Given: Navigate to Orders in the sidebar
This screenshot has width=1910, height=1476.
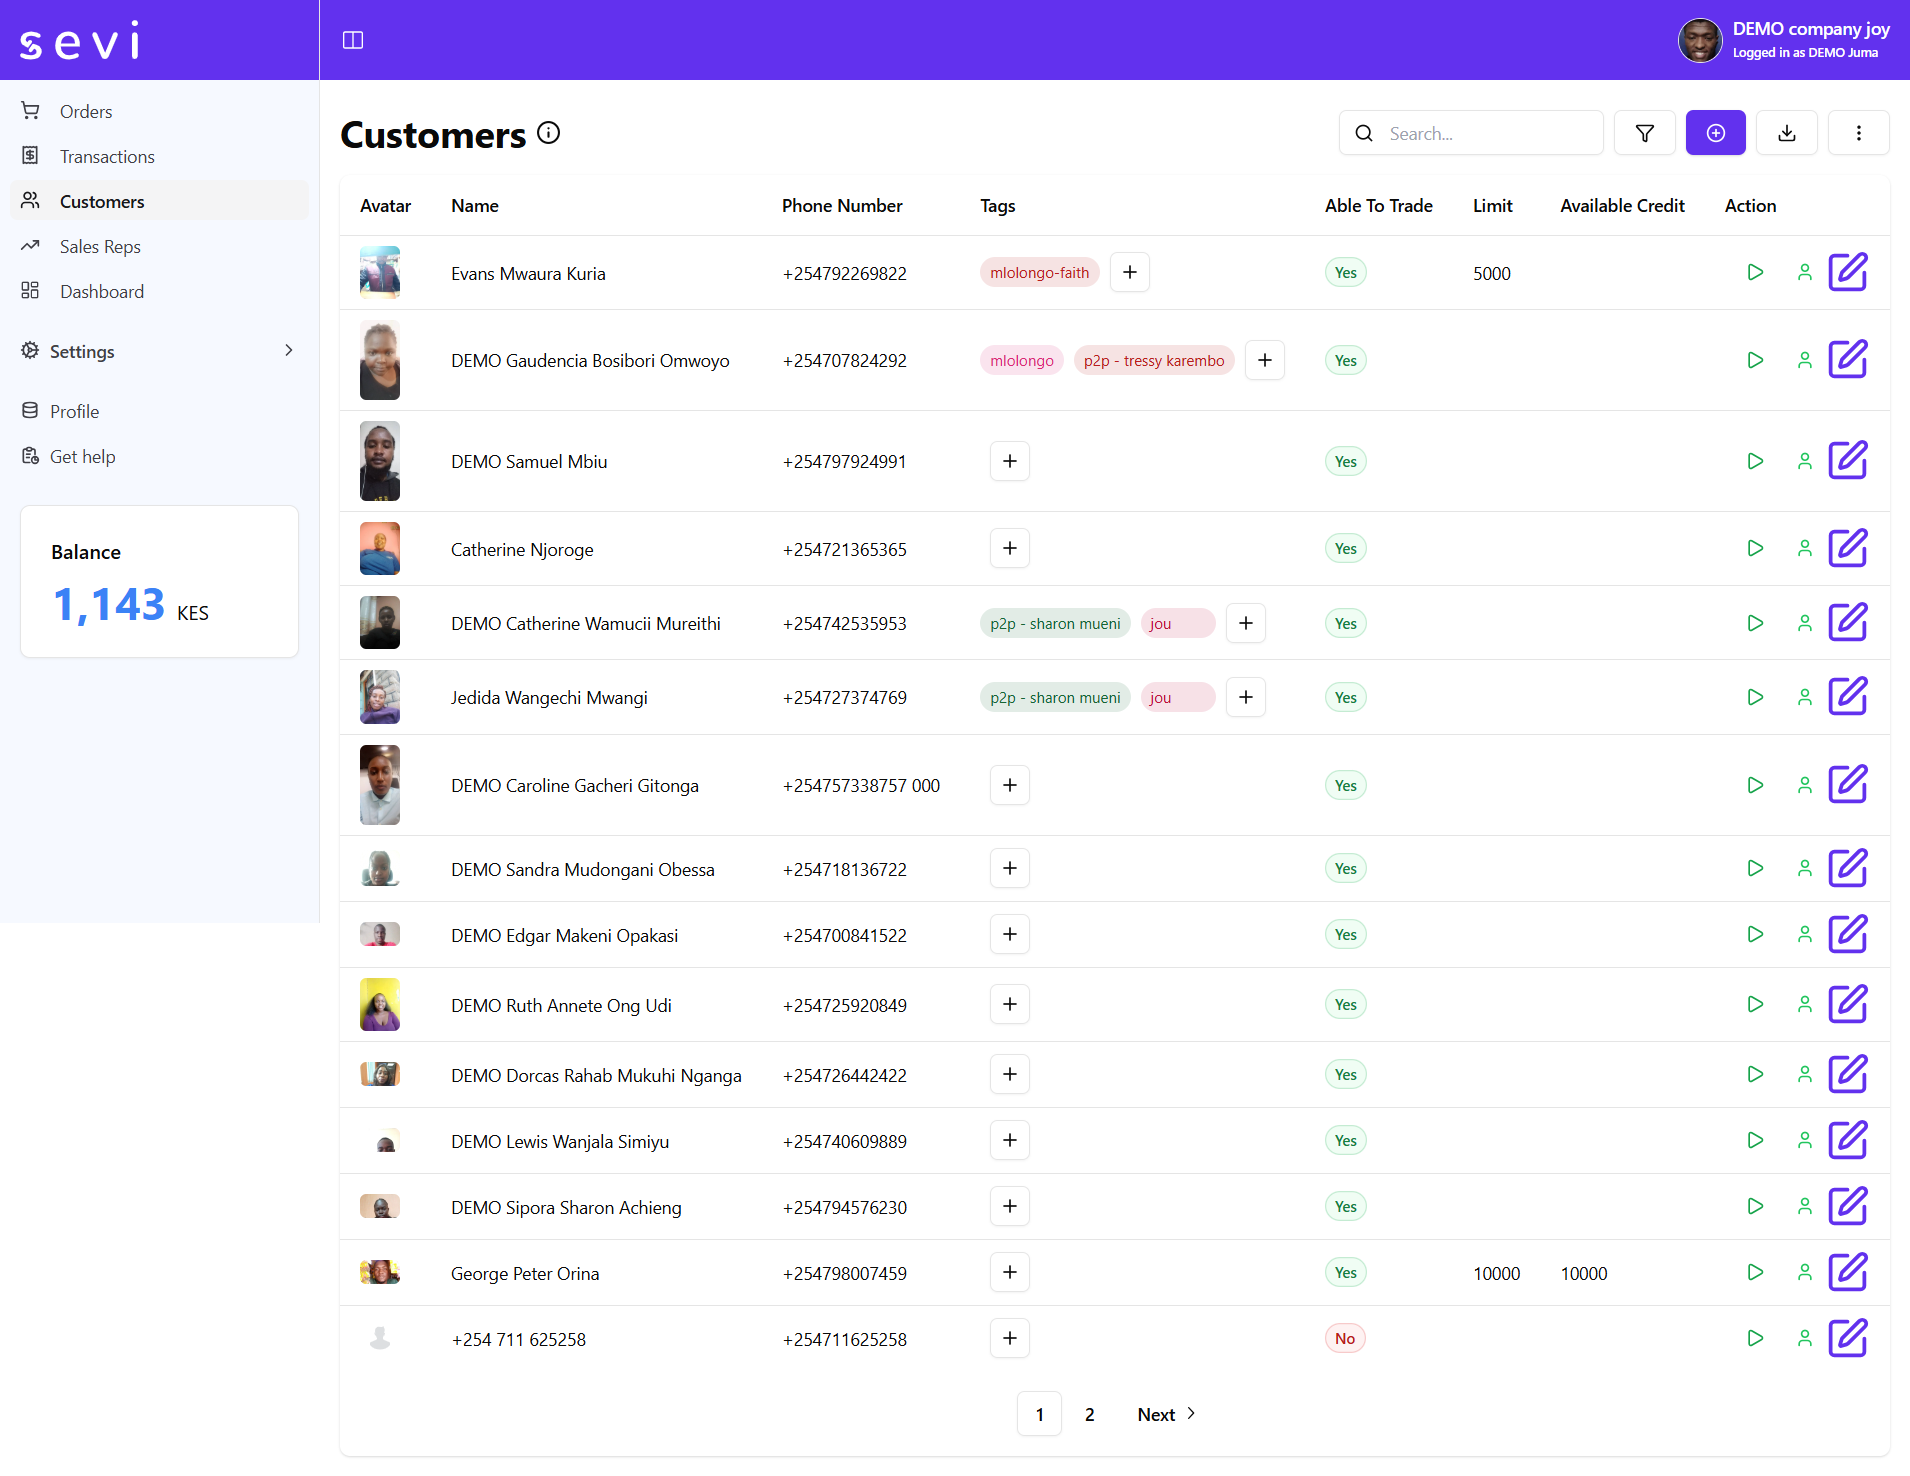Looking at the screenshot, I should pos(86,111).
